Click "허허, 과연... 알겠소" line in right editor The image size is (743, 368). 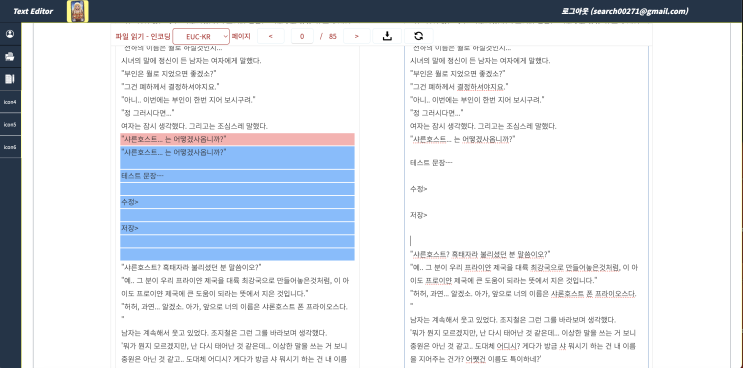[523, 294]
